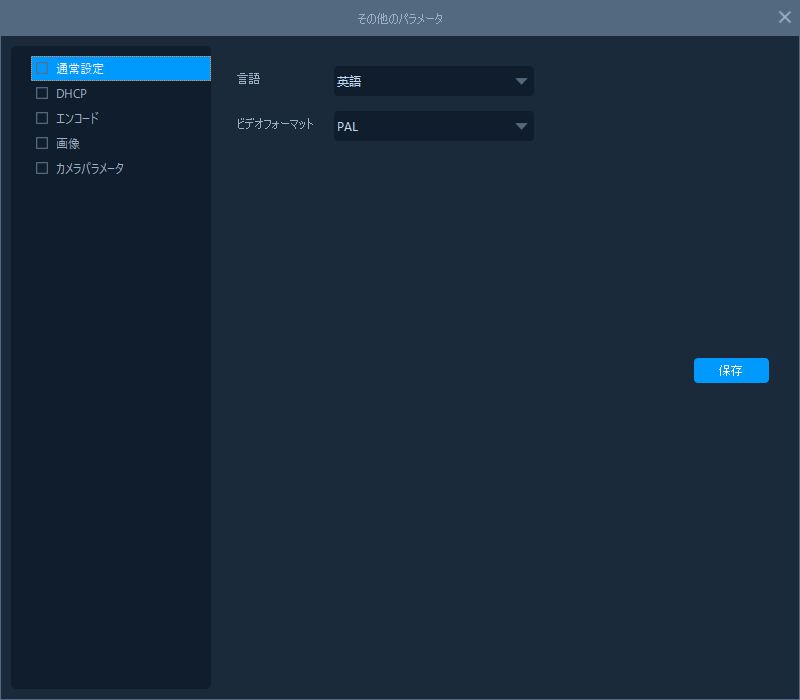Click the ビデオフォーマット field label
Viewport: 800px width, 700px height.
click(275, 125)
